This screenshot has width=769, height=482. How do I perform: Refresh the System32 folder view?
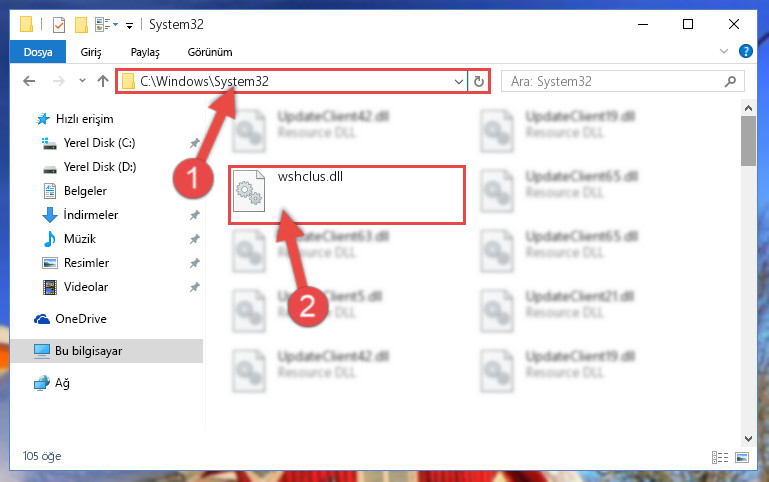pyautogui.click(x=479, y=81)
